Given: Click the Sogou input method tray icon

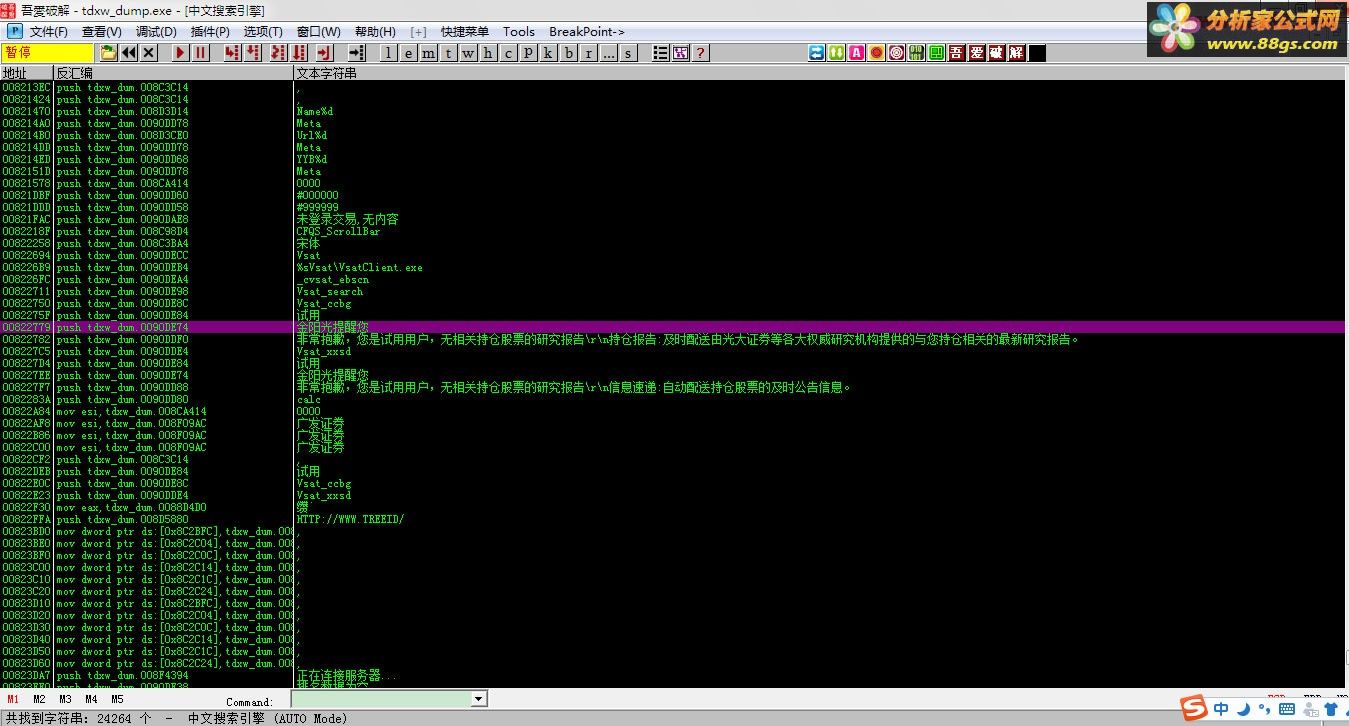Looking at the screenshot, I should click(x=1194, y=709).
